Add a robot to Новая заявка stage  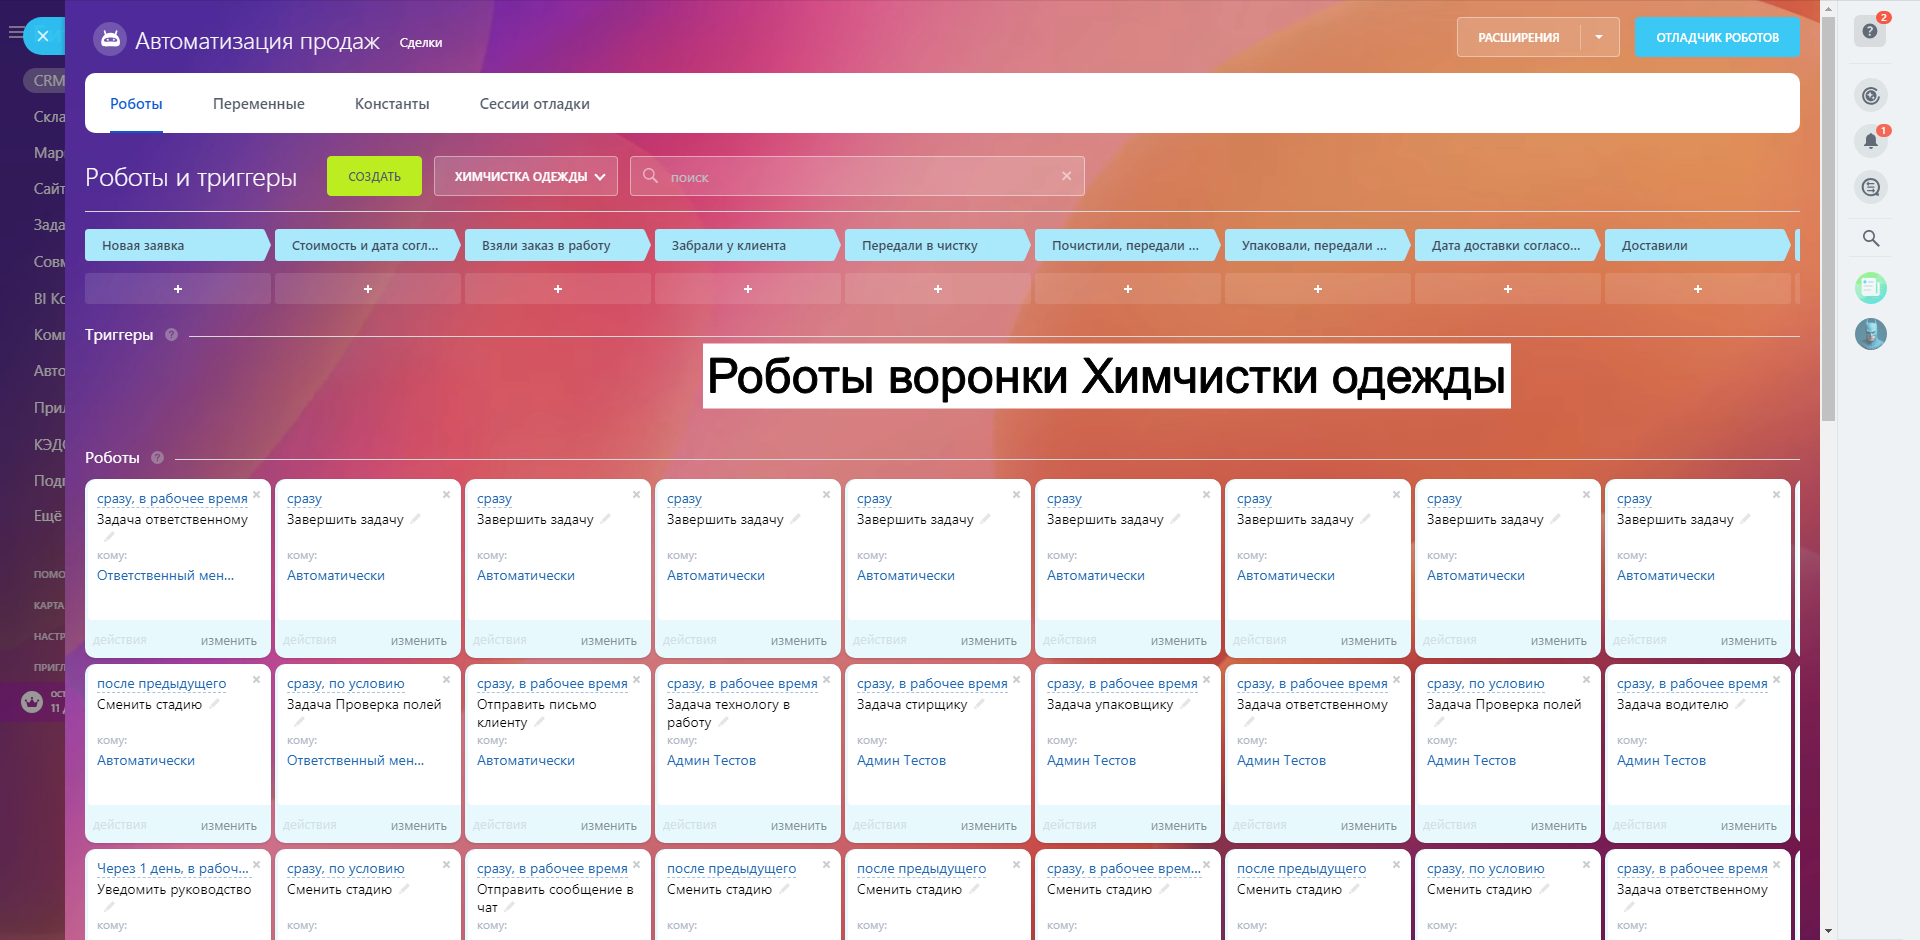pos(178,289)
